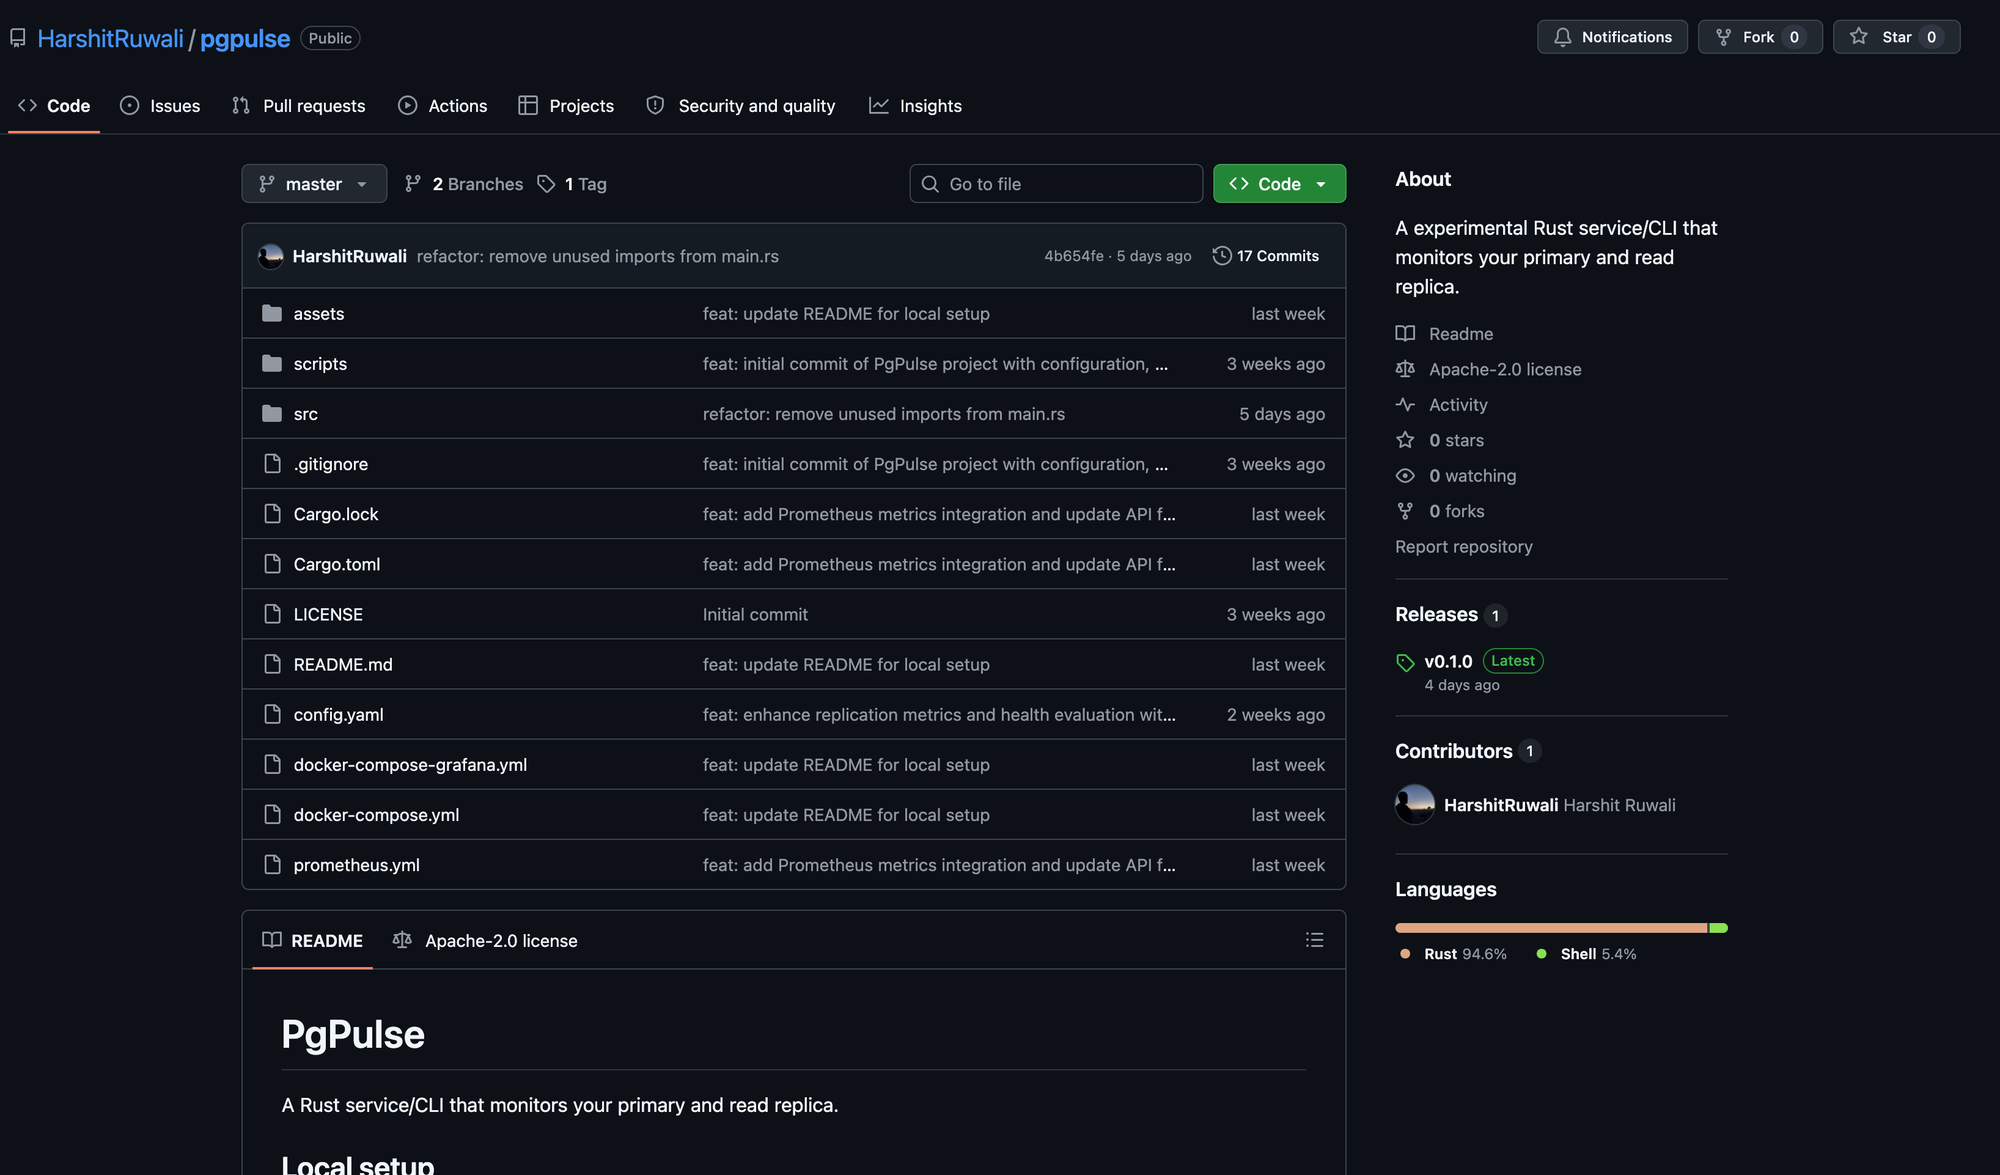Open the Cargo.toml file
The width and height of the screenshot is (2000, 1175).
click(x=337, y=565)
